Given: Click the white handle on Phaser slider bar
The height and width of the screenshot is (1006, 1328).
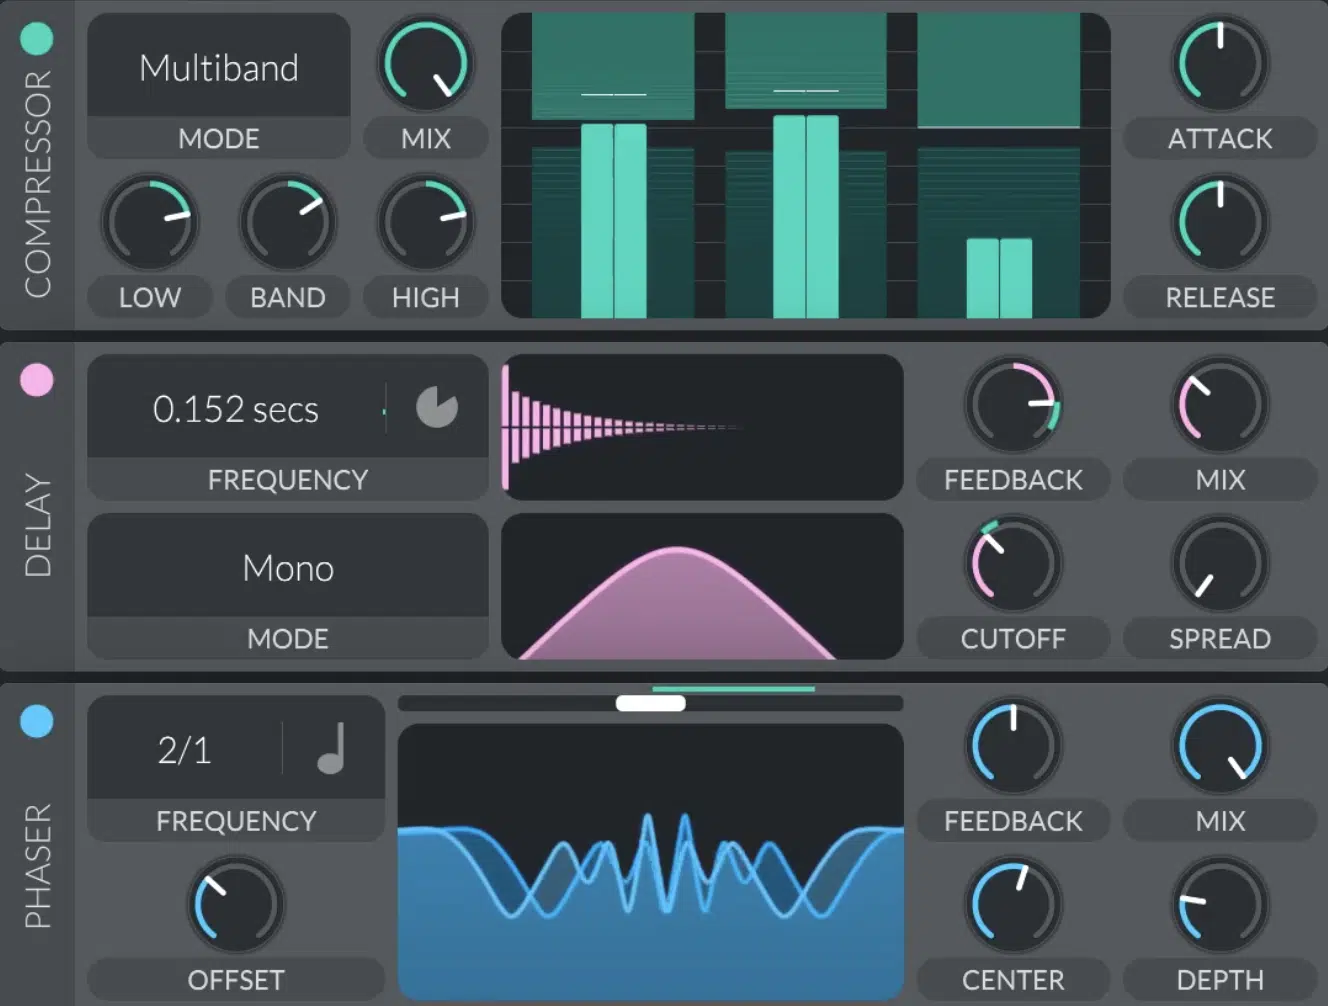Looking at the screenshot, I should (x=651, y=703).
